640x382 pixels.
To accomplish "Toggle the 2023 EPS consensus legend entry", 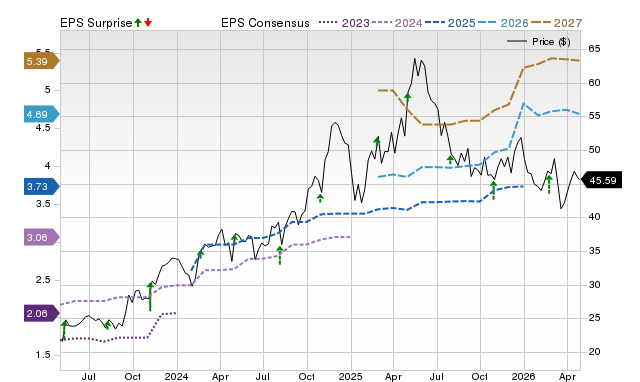I will [344, 23].
